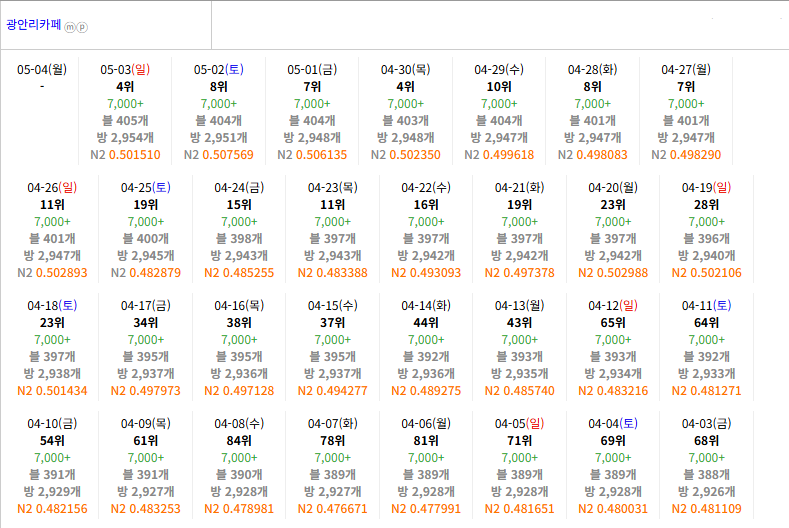Select the N2 0.499618 value
Image resolution: width=789 pixels, height=528 pixels.
pos(499,155)
